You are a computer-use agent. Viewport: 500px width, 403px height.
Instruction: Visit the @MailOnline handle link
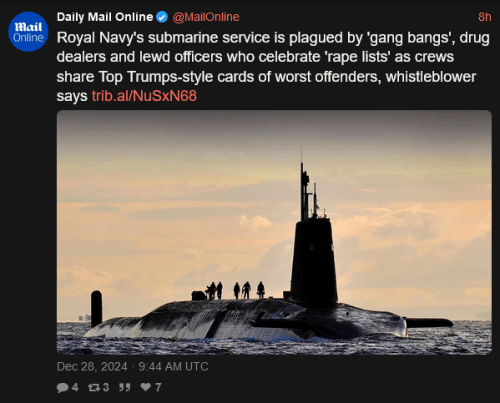click(x=206, y=17)
